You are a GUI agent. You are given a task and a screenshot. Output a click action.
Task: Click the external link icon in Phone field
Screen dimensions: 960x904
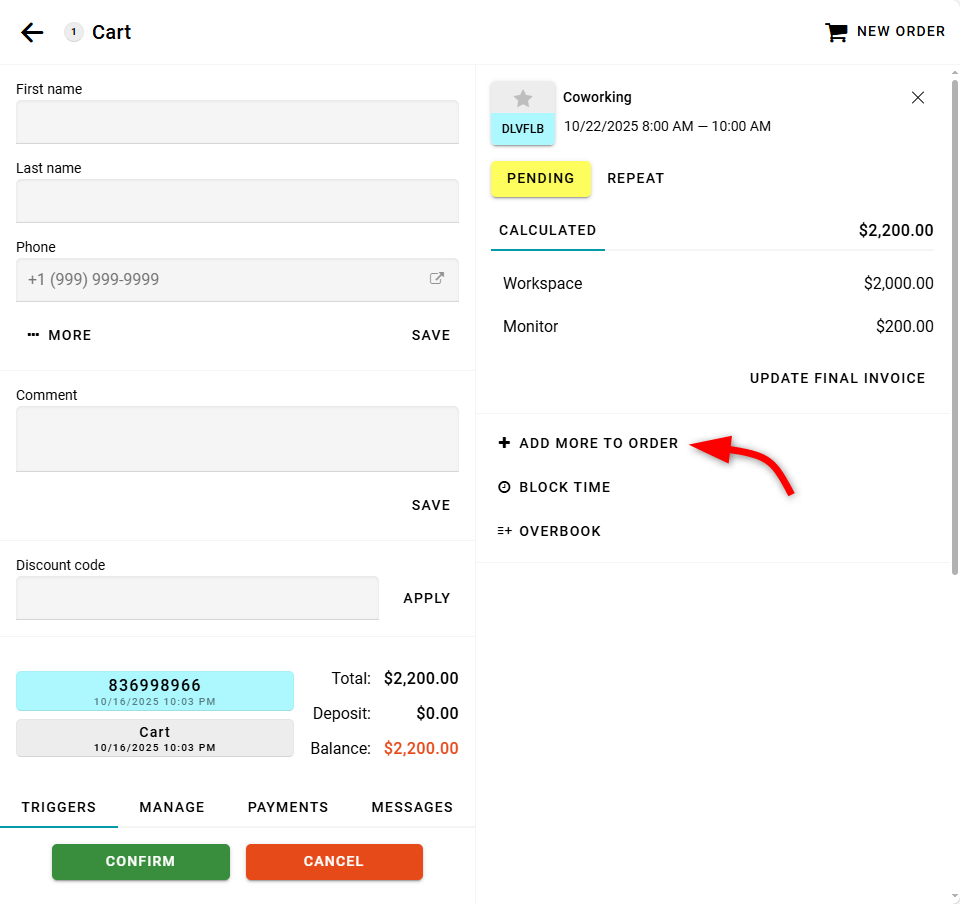437,279
